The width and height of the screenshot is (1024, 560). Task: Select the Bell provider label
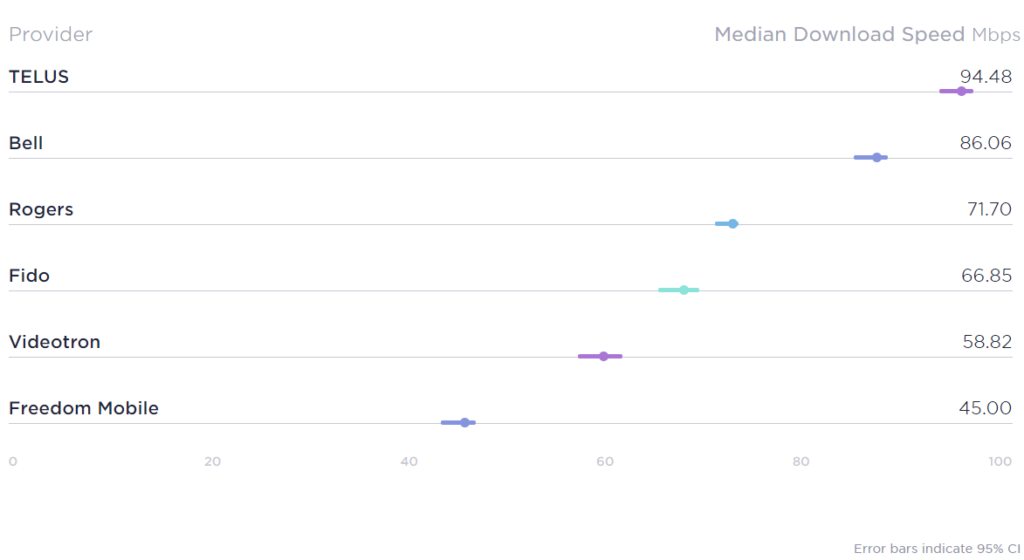coord(25,143)
